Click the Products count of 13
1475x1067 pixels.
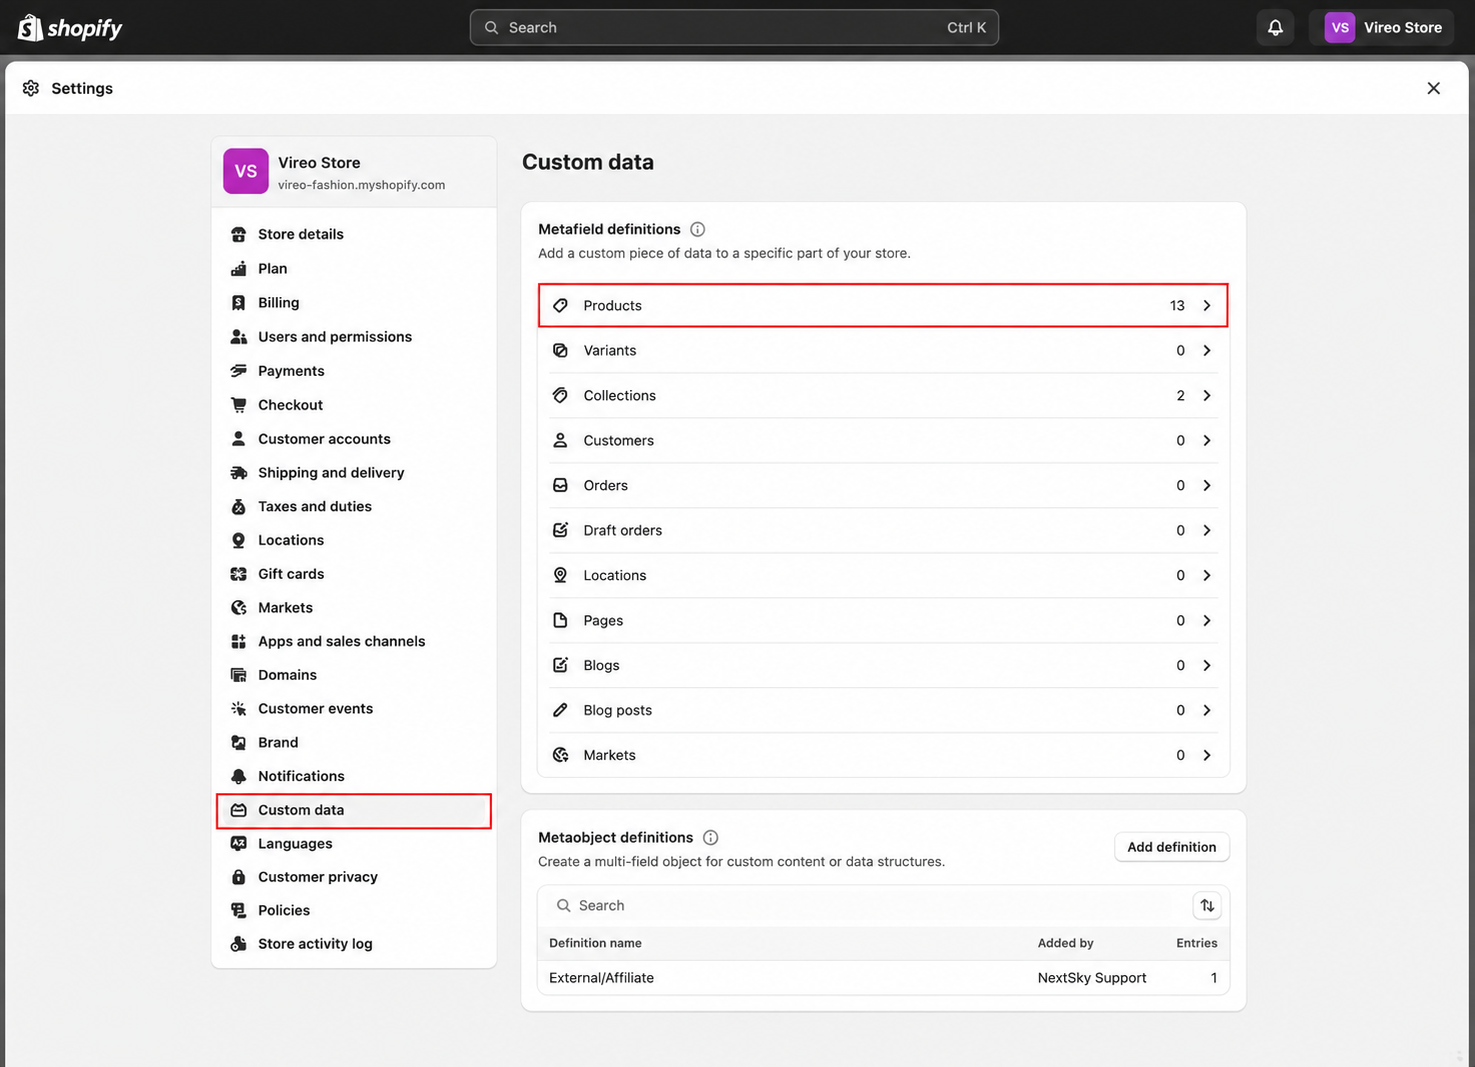[x=1177, y=305]
